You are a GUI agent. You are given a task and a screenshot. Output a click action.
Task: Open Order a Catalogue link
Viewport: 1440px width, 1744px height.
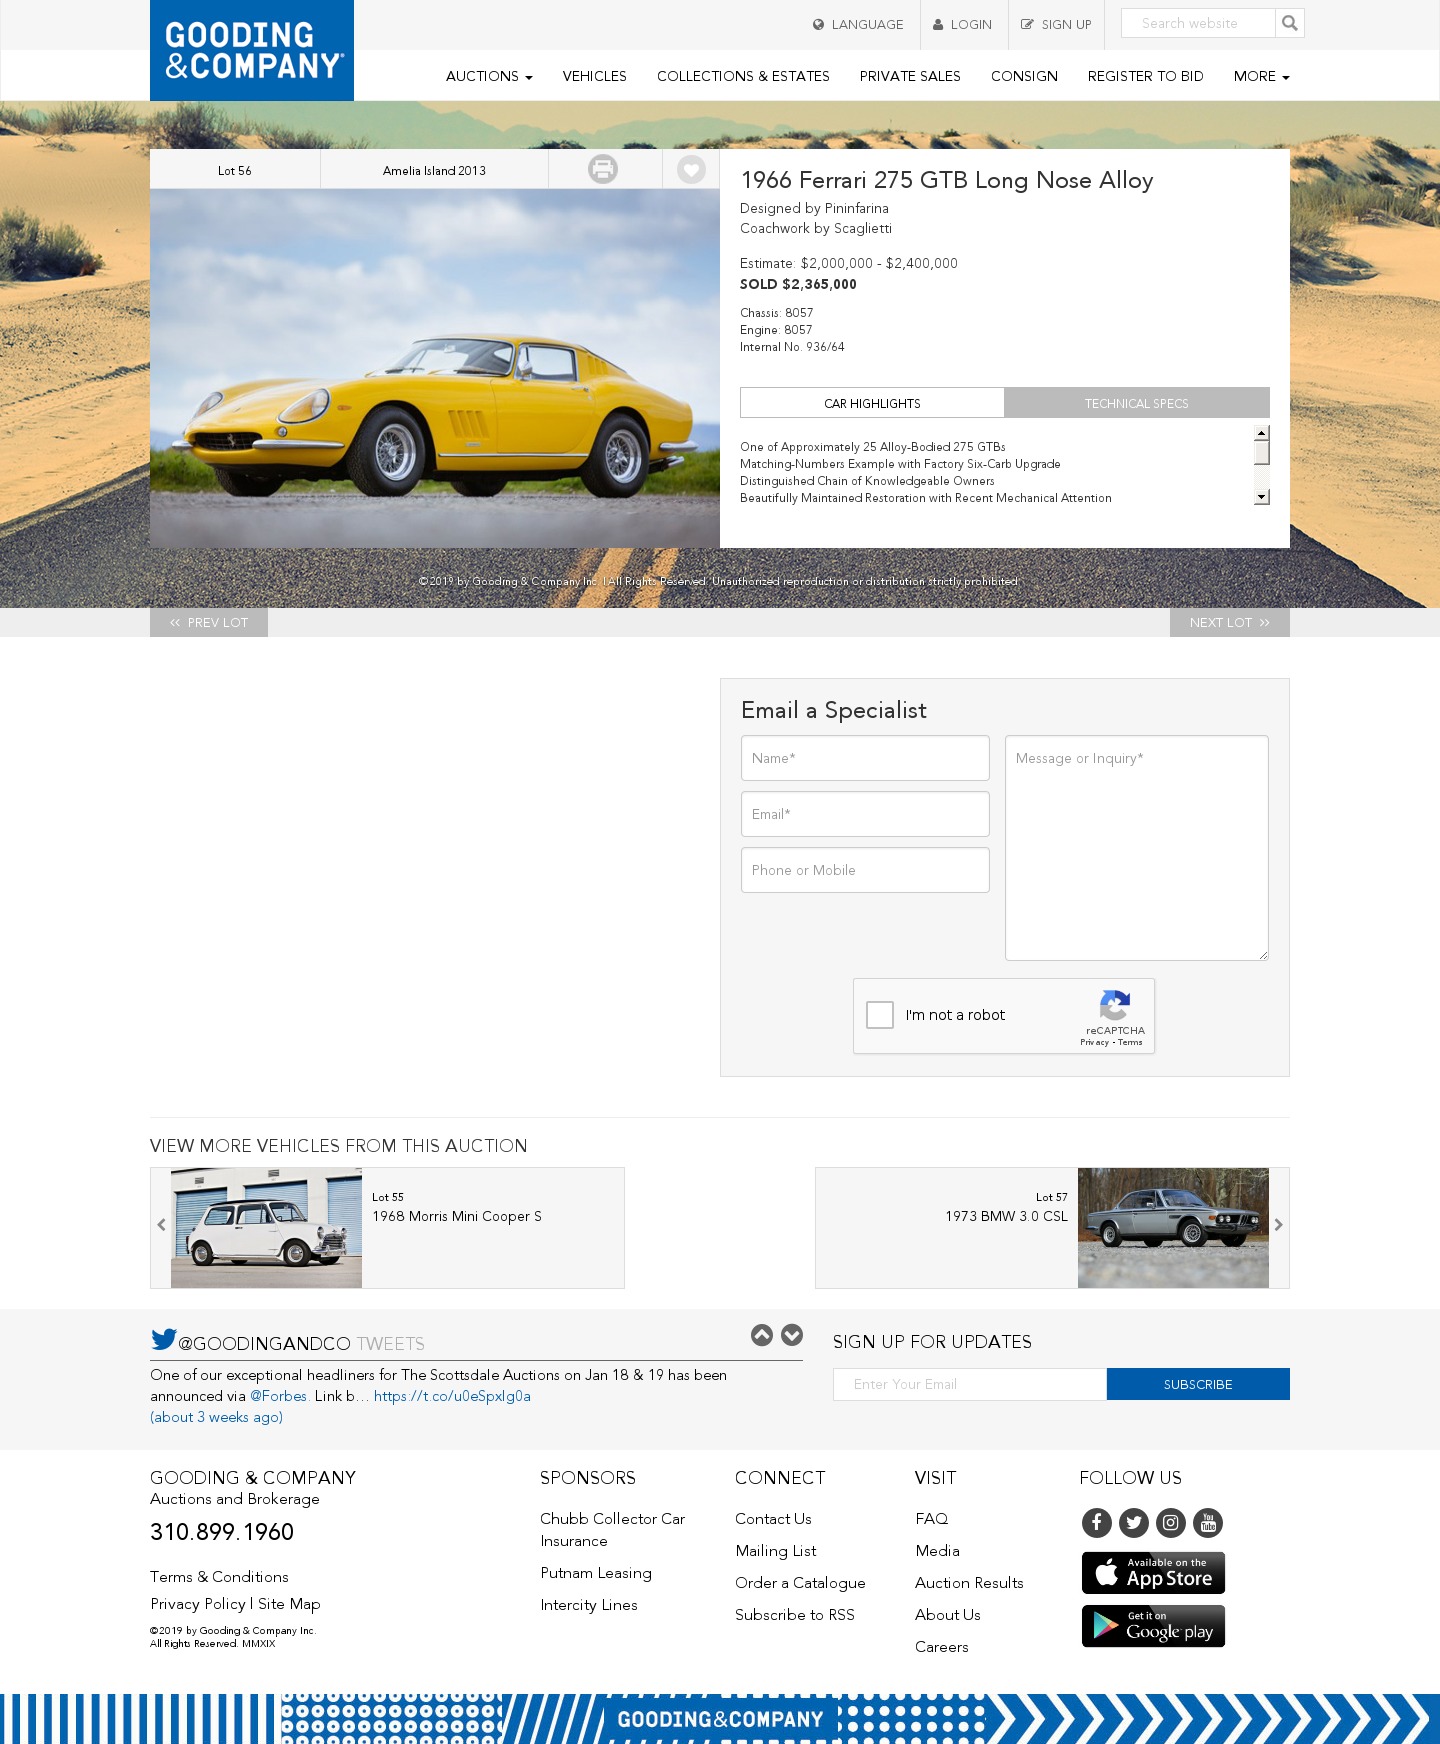coord(800,1583)
